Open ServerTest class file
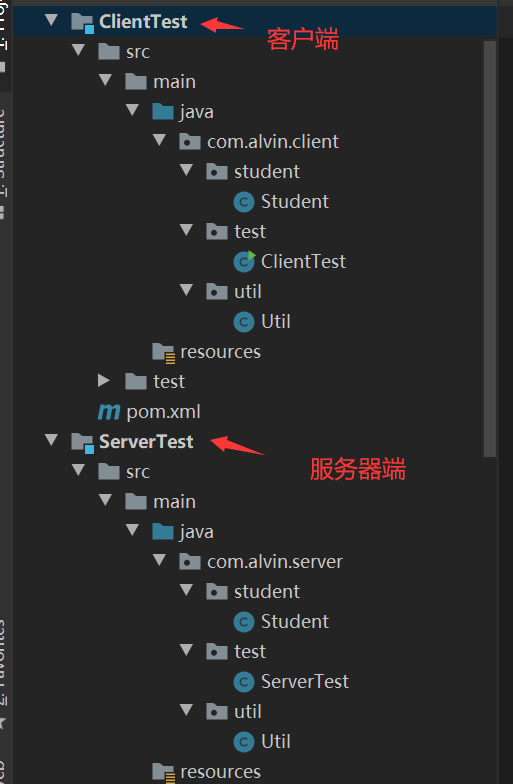 click(305, 682)
